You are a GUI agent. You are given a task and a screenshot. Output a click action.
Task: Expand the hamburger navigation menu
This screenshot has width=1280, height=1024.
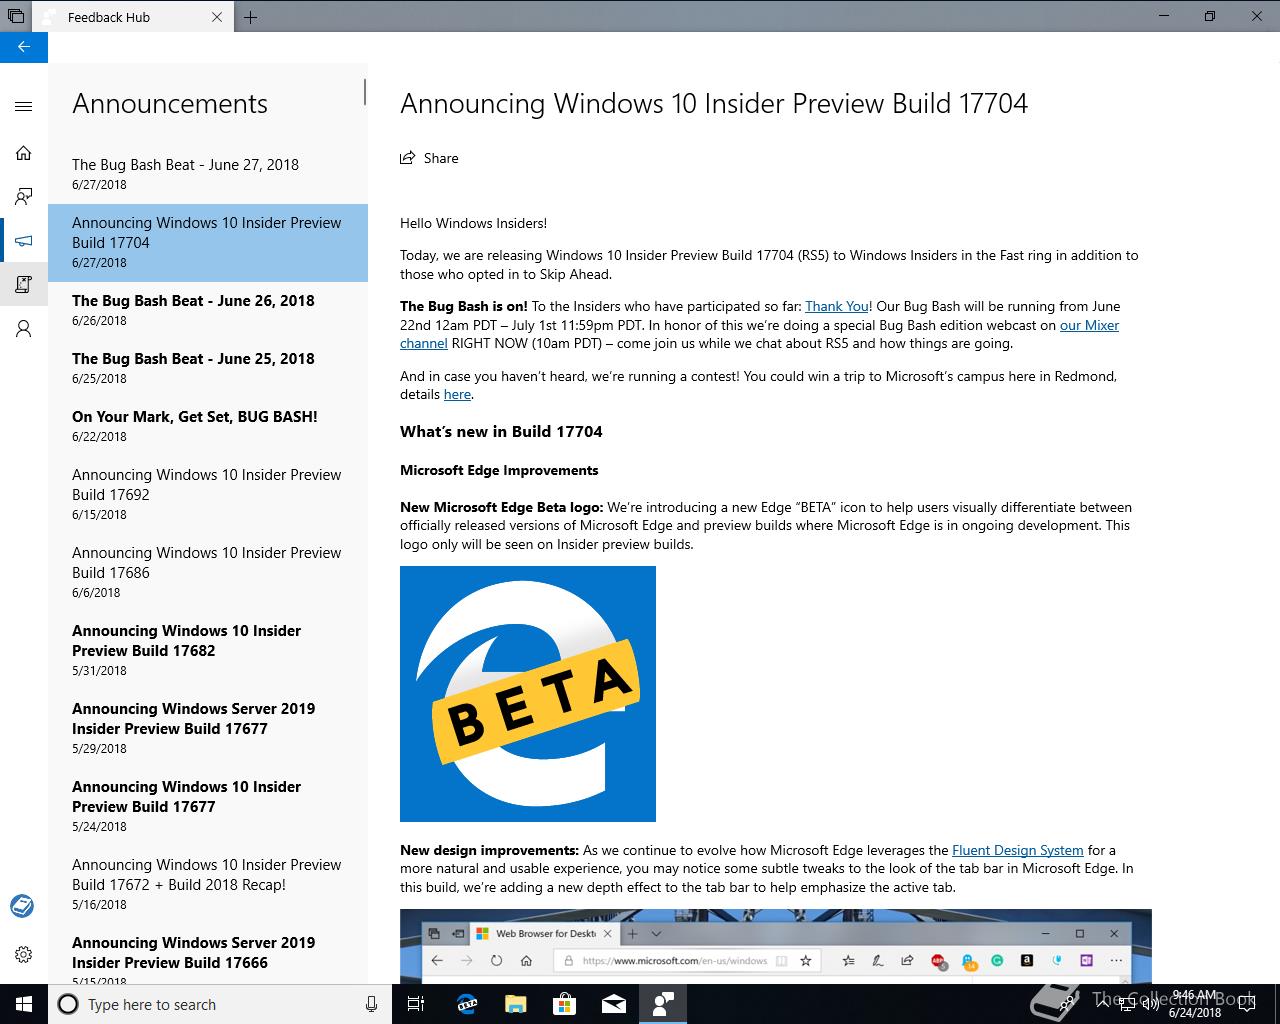[24, 107]
